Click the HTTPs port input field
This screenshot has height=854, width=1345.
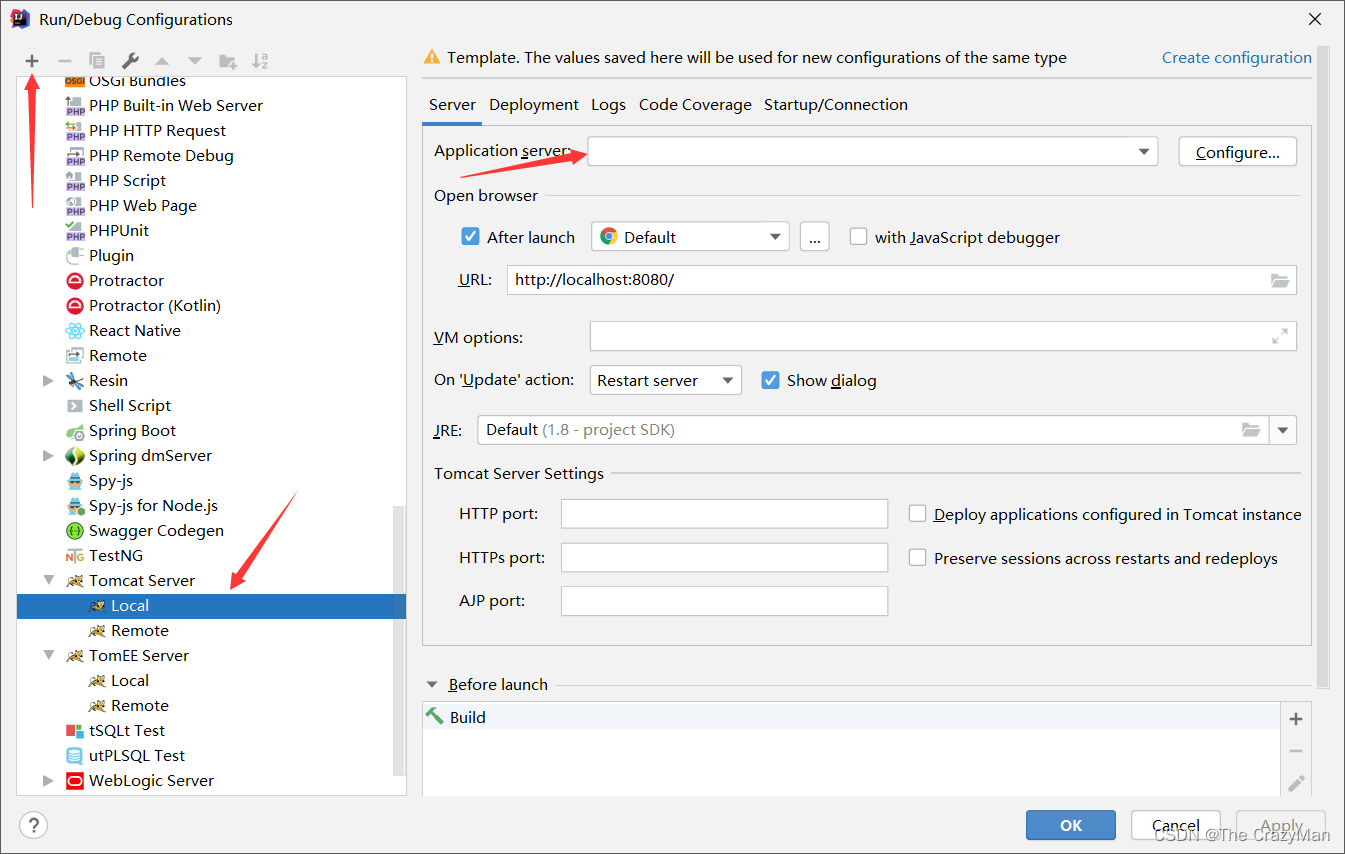coord(724,558)
